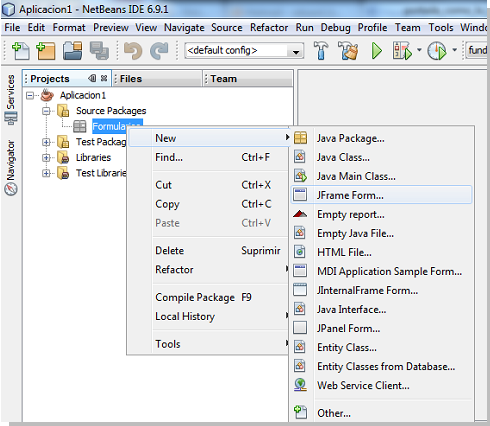The image size is (490, 426).
Task: Choose New in the context menu
Action: point(209,138)
